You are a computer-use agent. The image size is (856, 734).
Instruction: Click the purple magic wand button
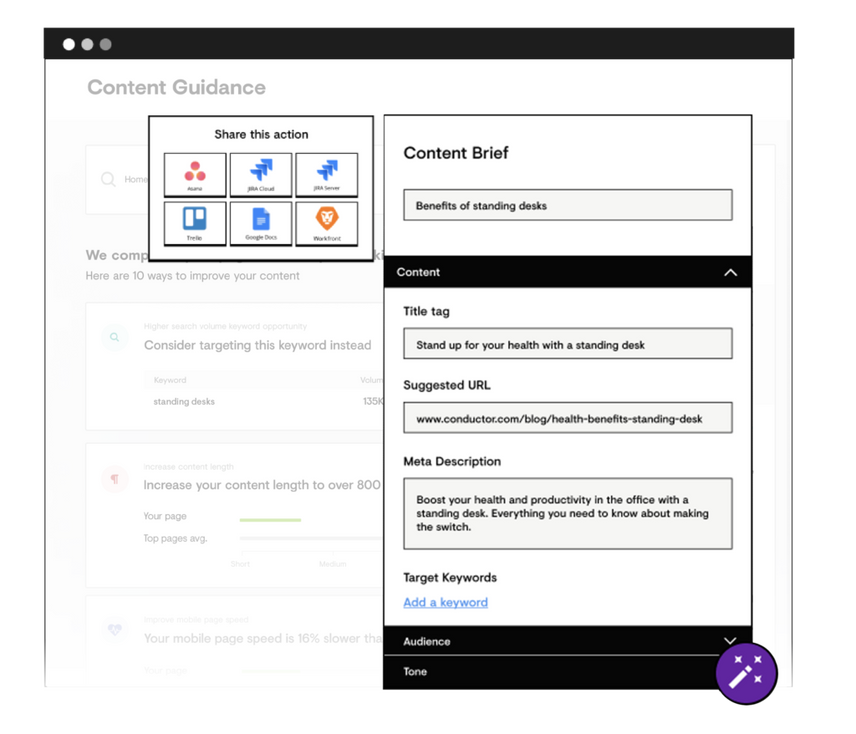(746, 673)
